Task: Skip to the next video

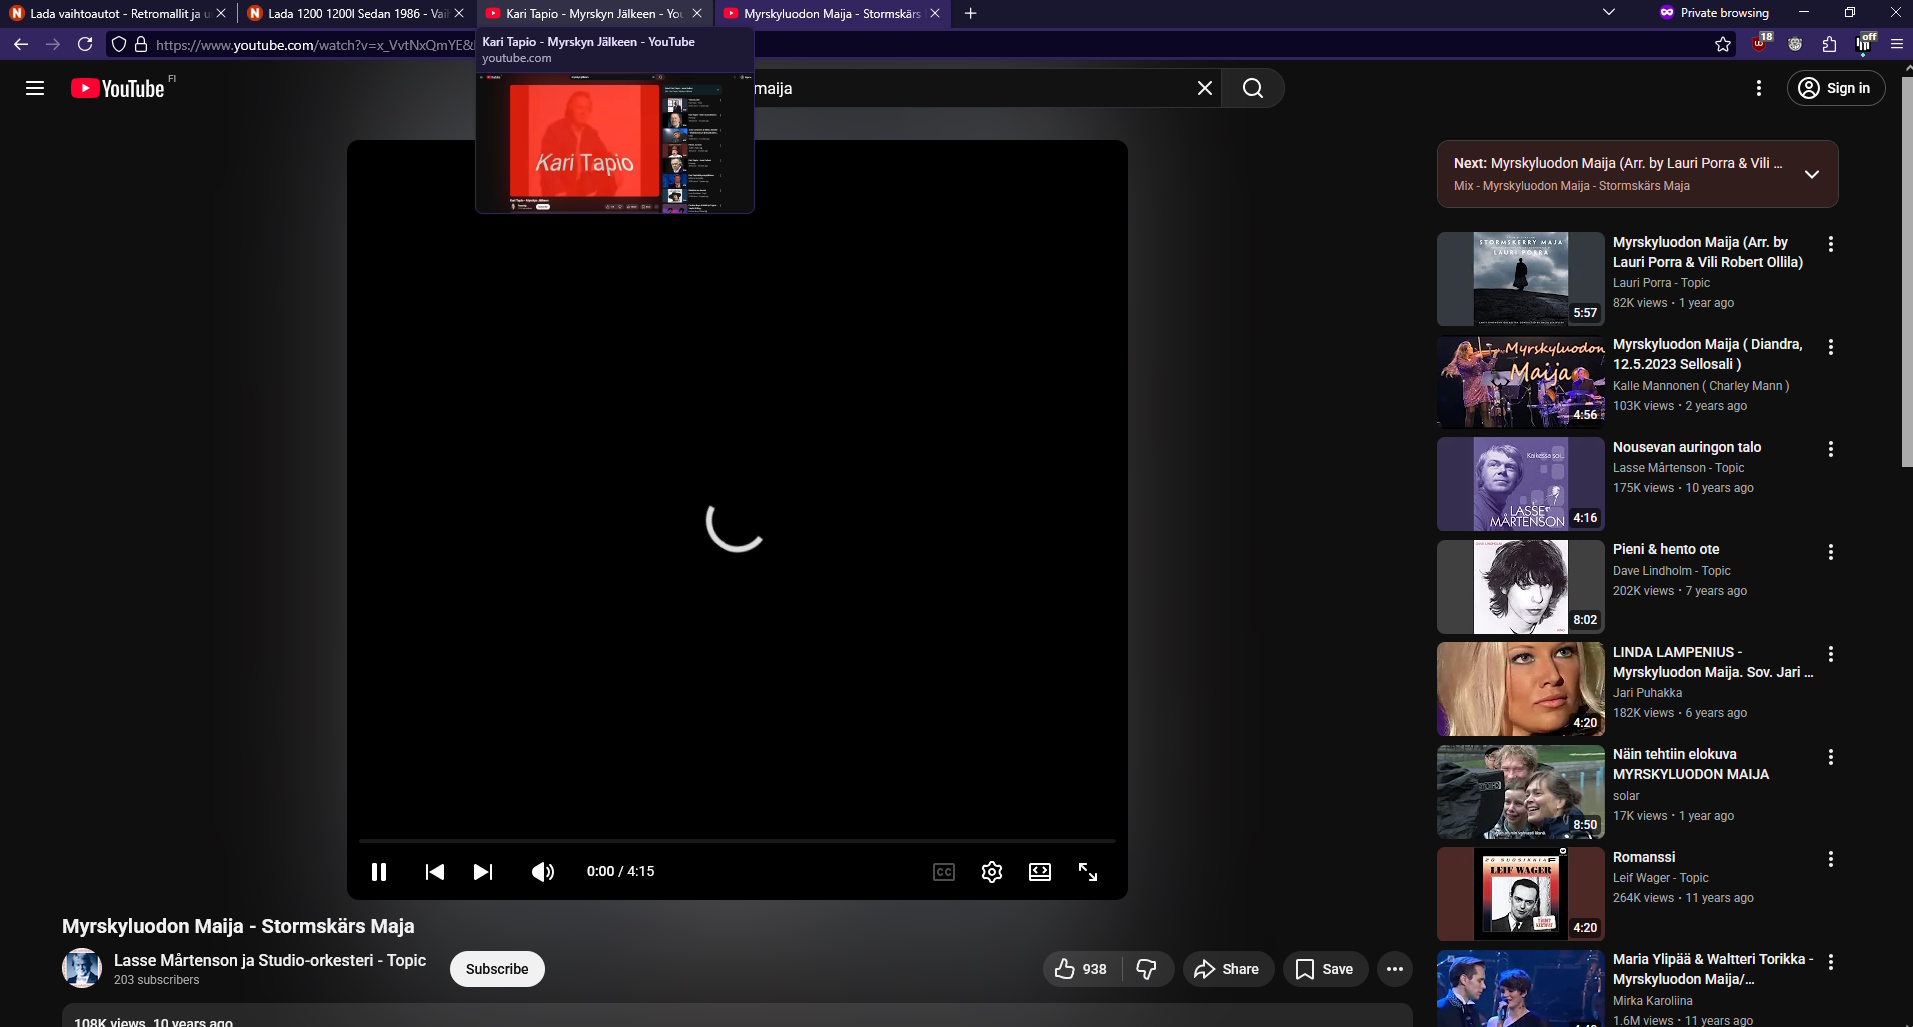Action: coord(483,872)
